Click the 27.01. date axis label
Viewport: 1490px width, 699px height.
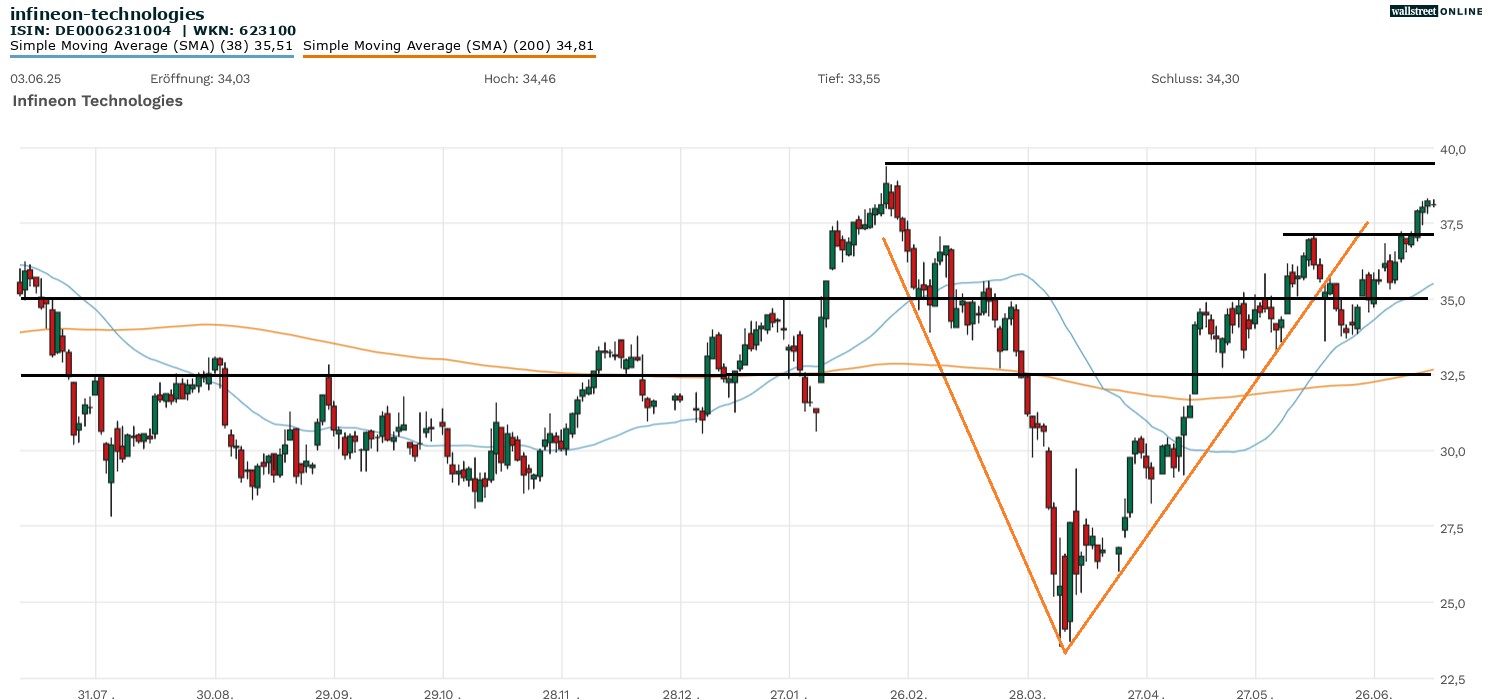click(789, 693)
